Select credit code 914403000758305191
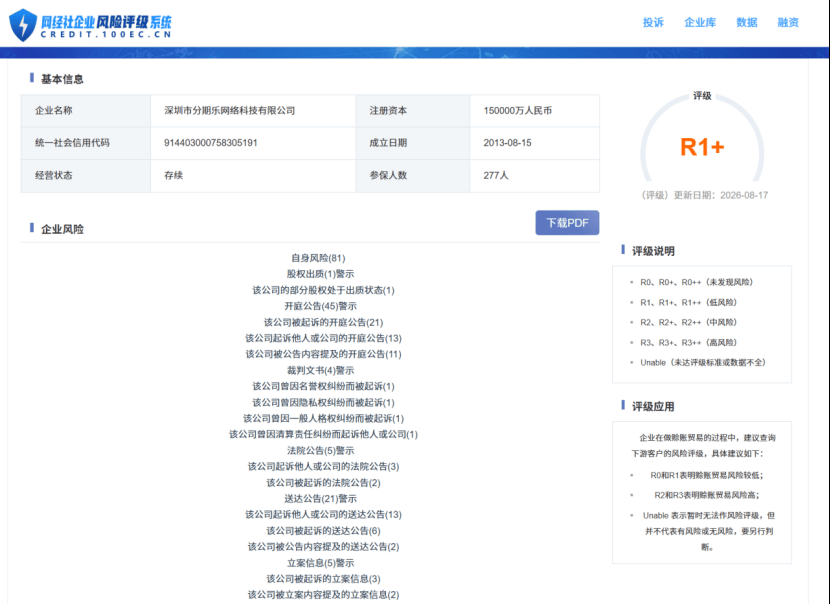Screen dimensions: 830x604 click(x=211, y=143)
